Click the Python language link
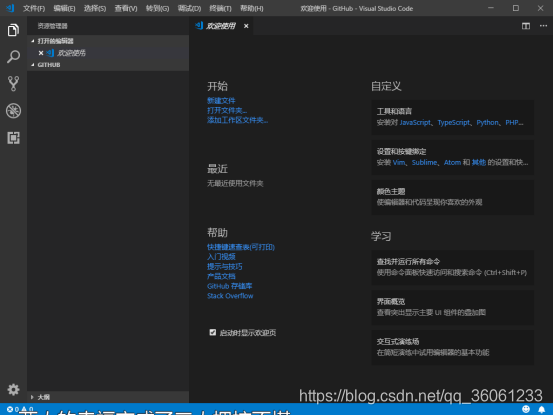553x415 pixels. point(487,123)
